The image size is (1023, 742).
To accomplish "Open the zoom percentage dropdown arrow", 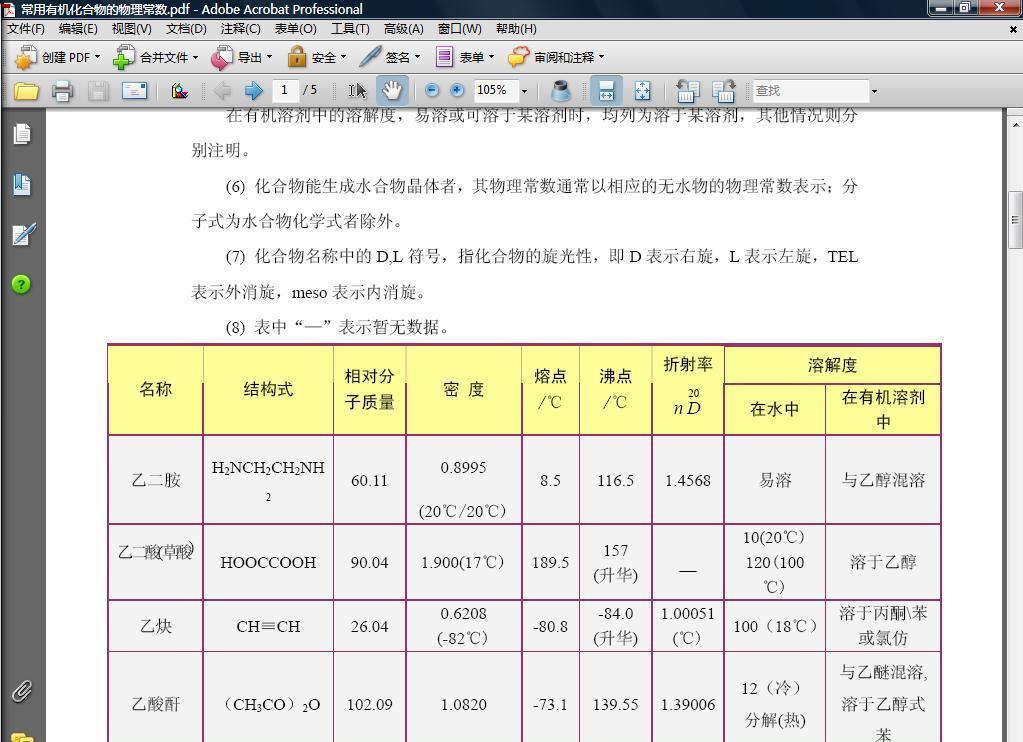I will point(524,91).
